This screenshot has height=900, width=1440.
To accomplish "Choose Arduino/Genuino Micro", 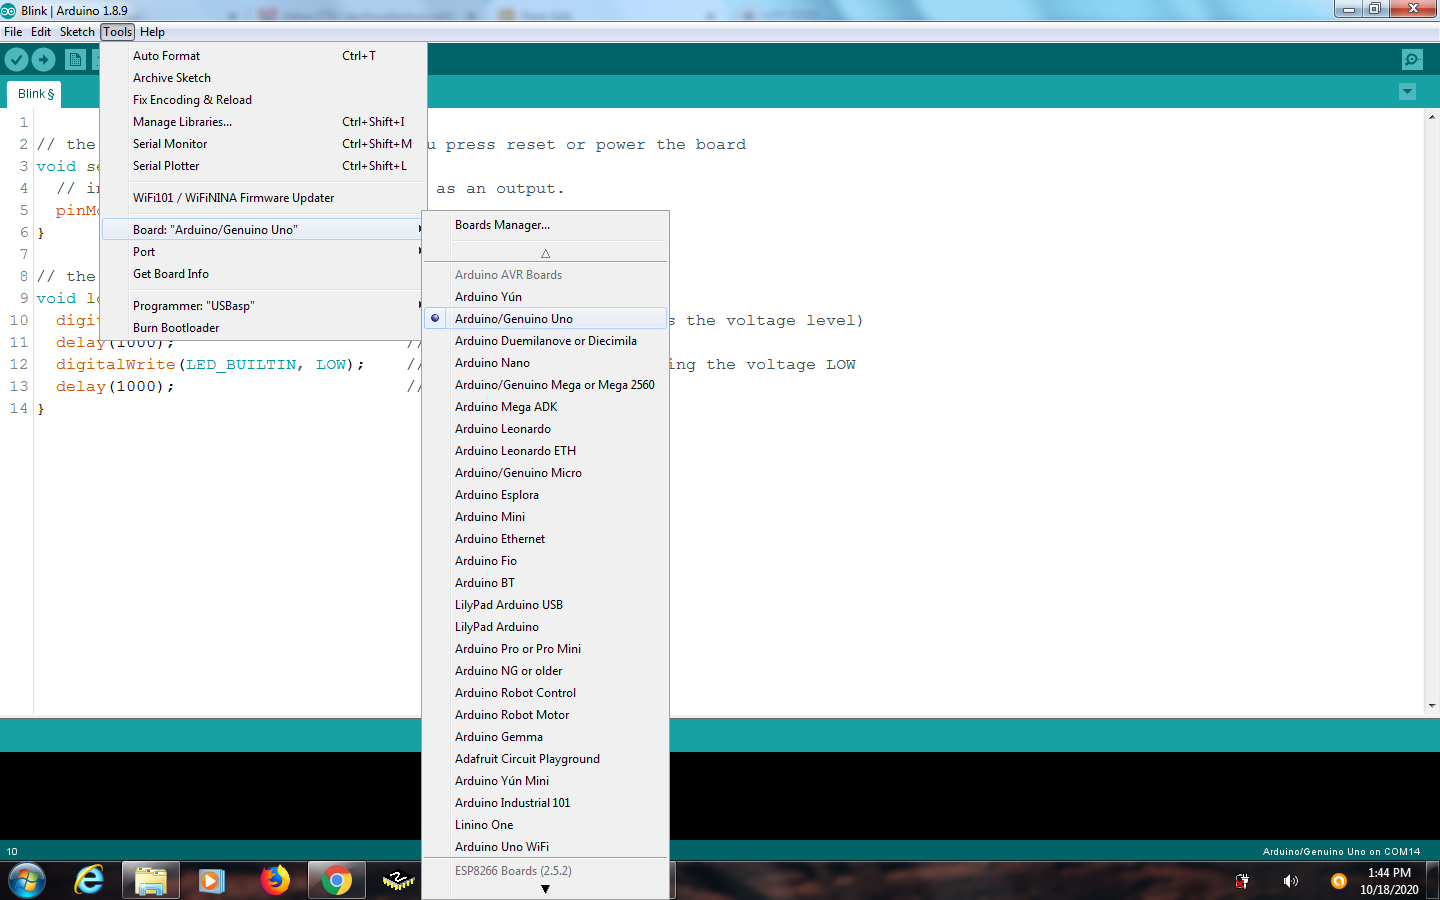I will 545,473.
